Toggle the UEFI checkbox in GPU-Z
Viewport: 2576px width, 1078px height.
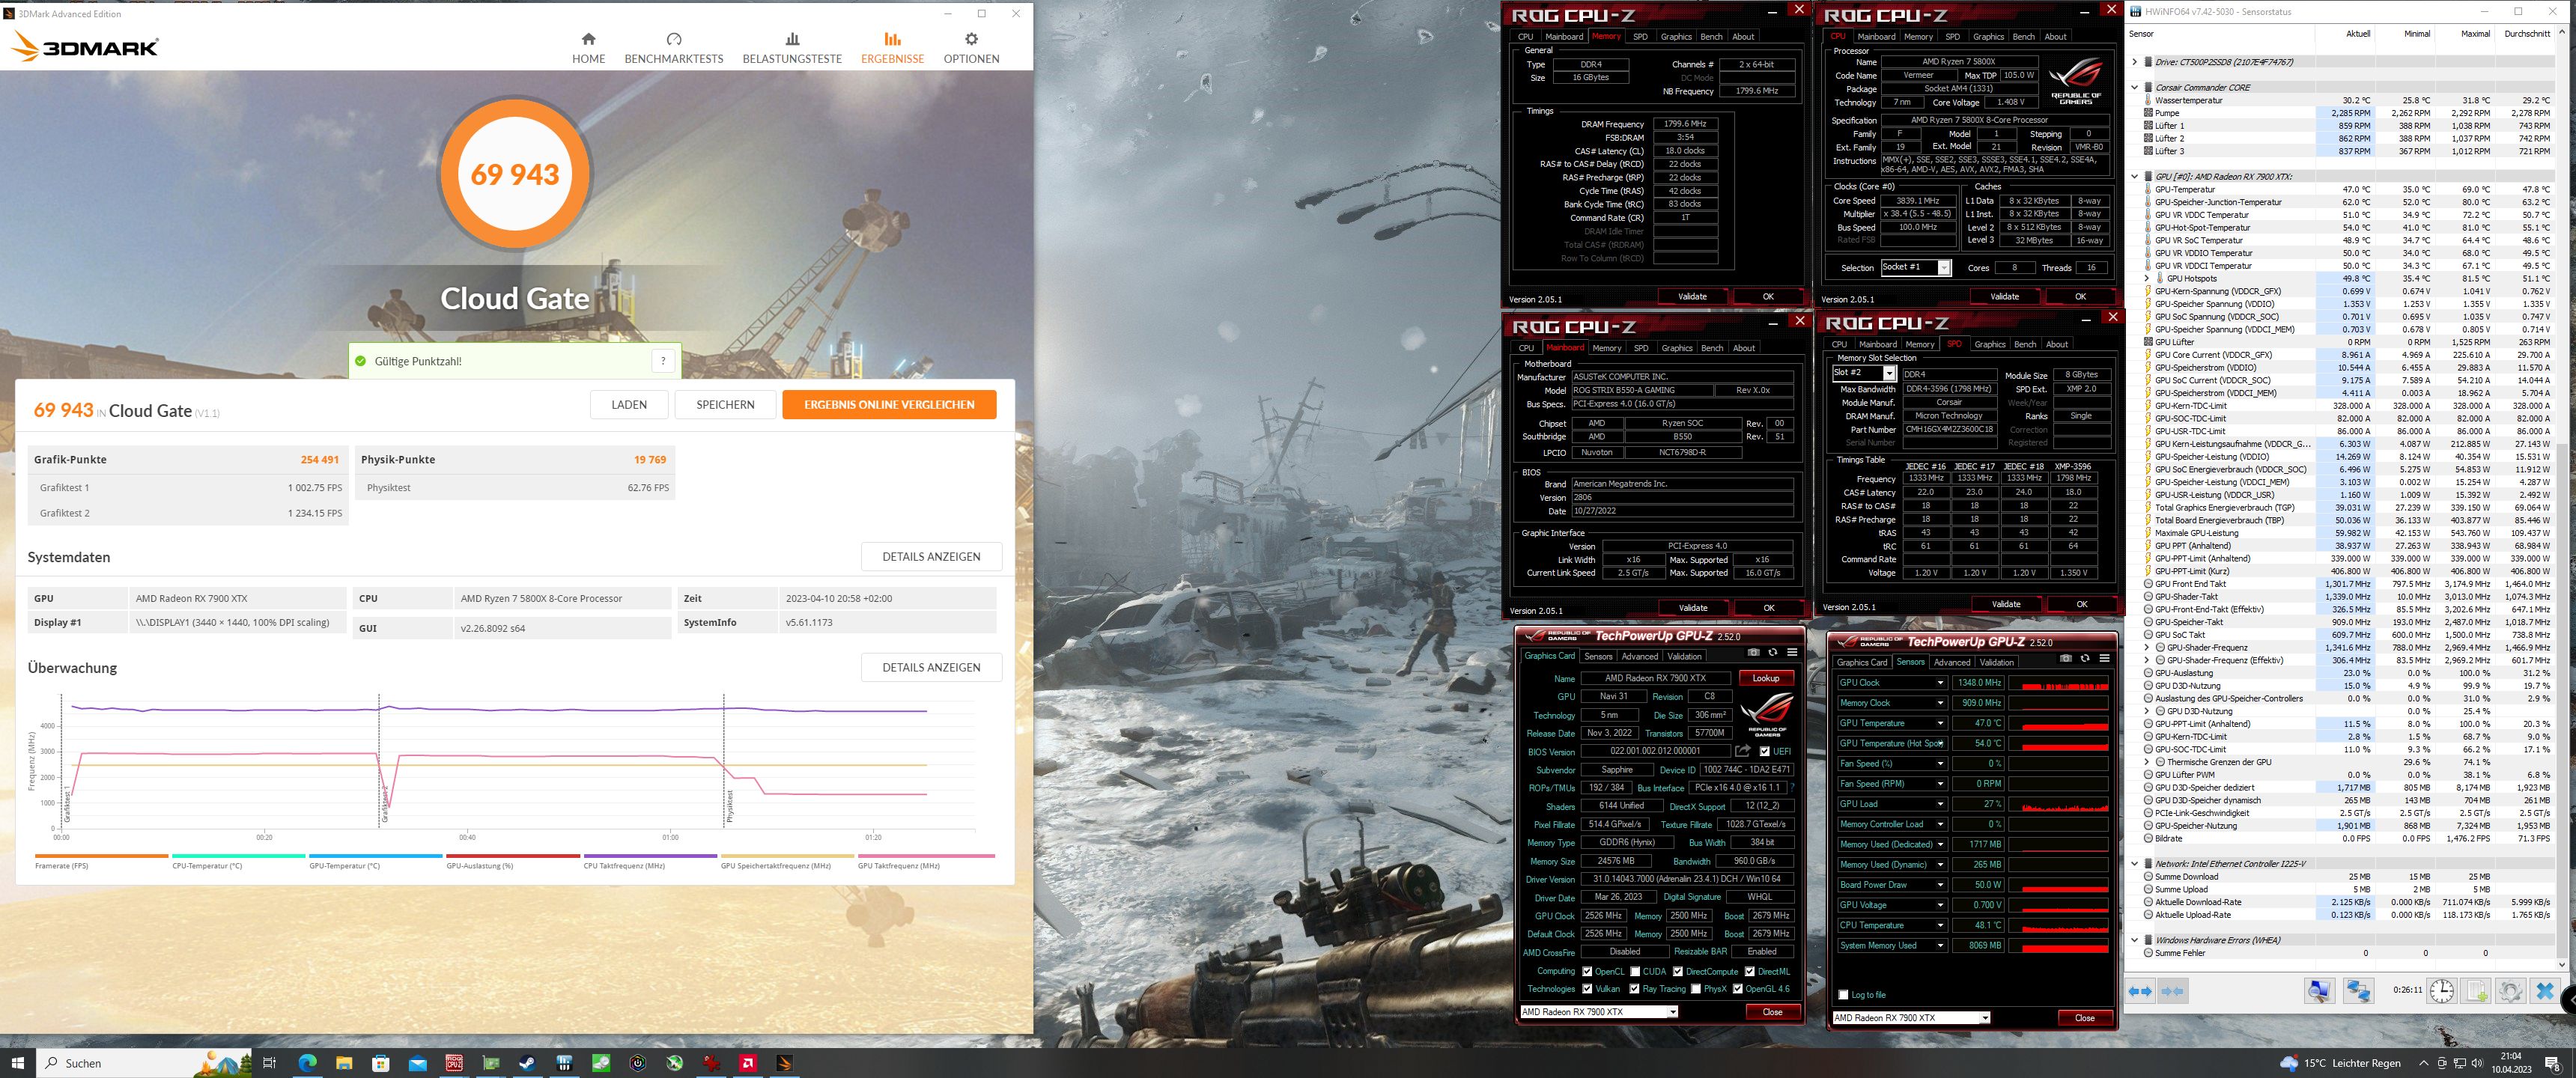point(1764,751)
